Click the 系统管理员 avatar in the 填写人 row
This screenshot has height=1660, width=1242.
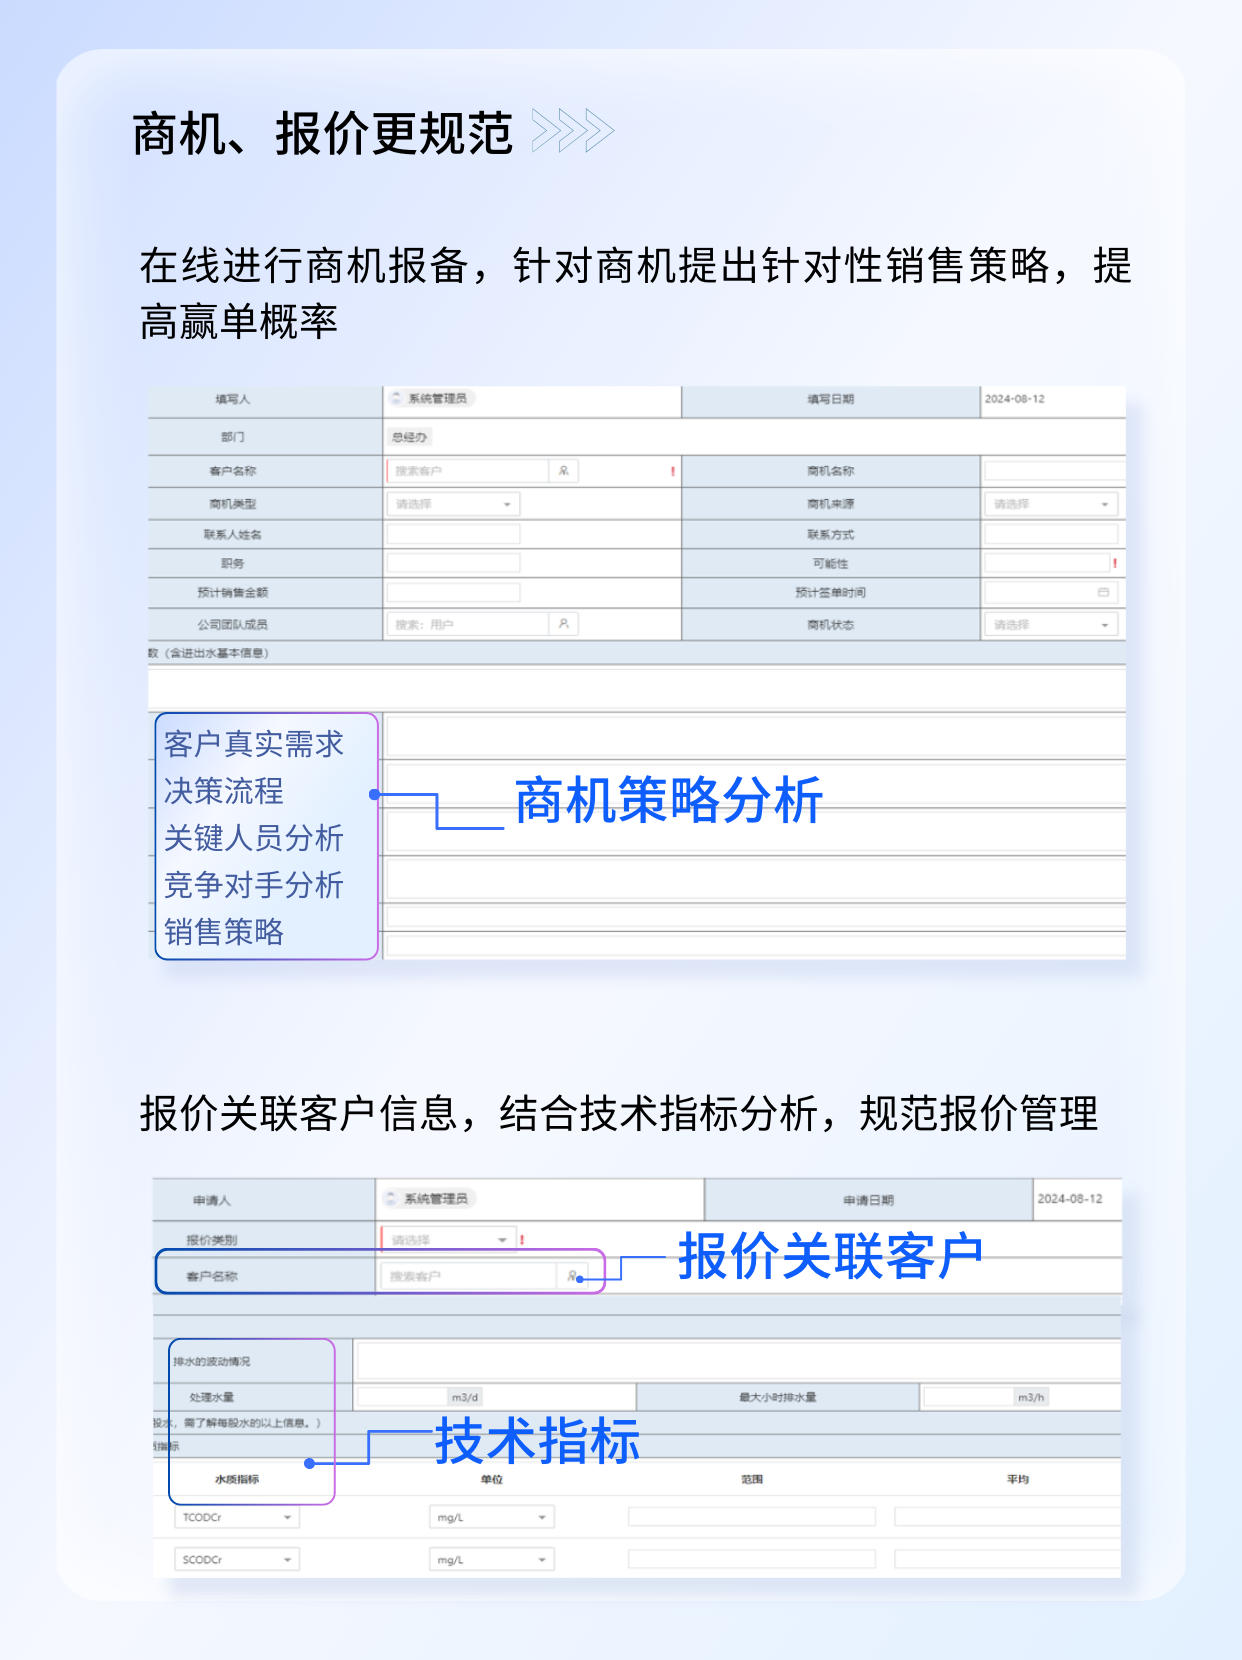point(397,399)
